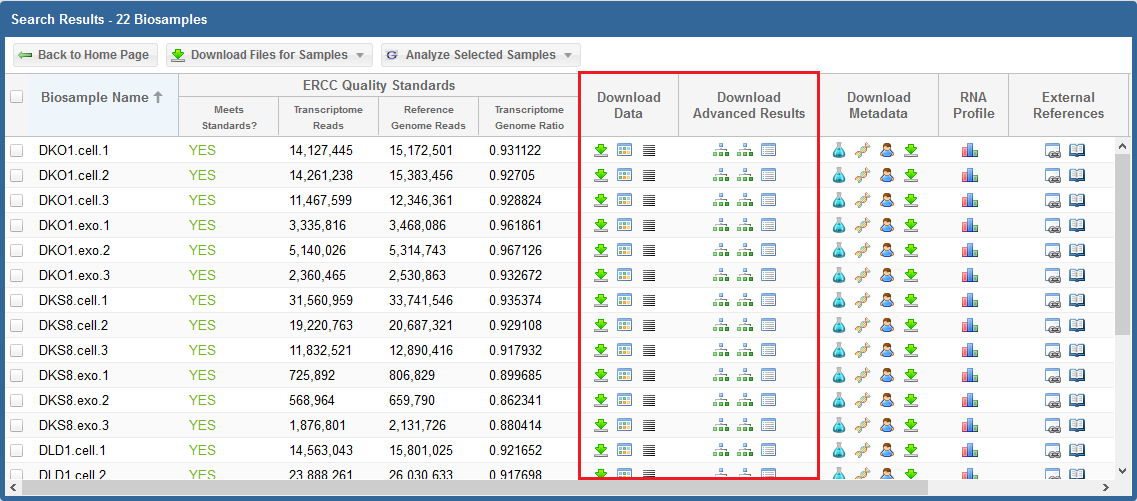Open Analyze Selected Samples dropdown menu
Screen dimensions: 1137x501
point(480,55)
